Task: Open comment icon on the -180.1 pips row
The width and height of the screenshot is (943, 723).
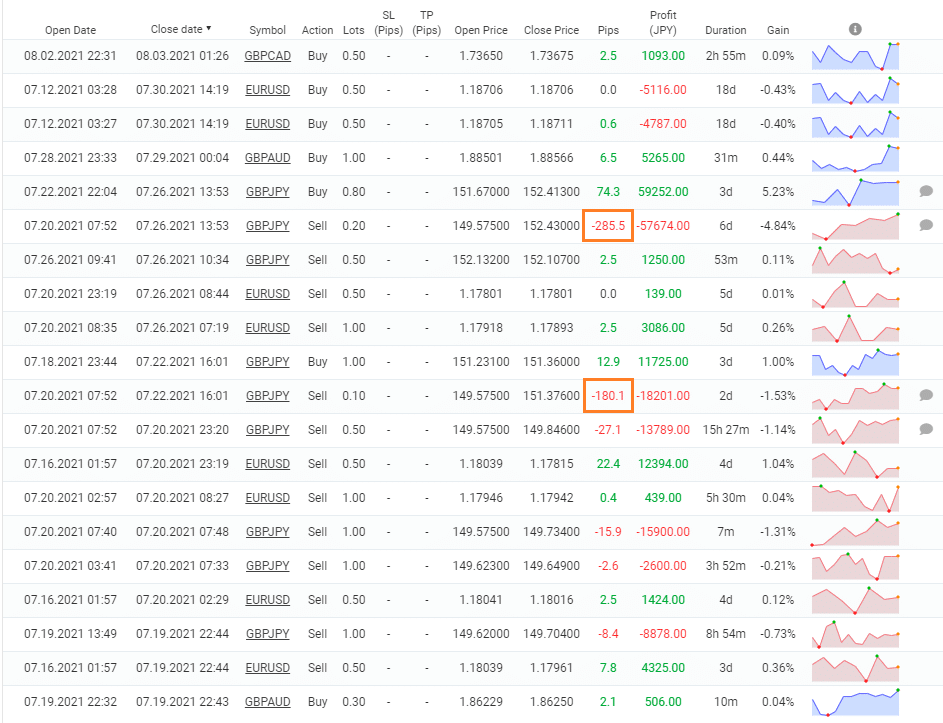Action: click(x=926, y=395)
